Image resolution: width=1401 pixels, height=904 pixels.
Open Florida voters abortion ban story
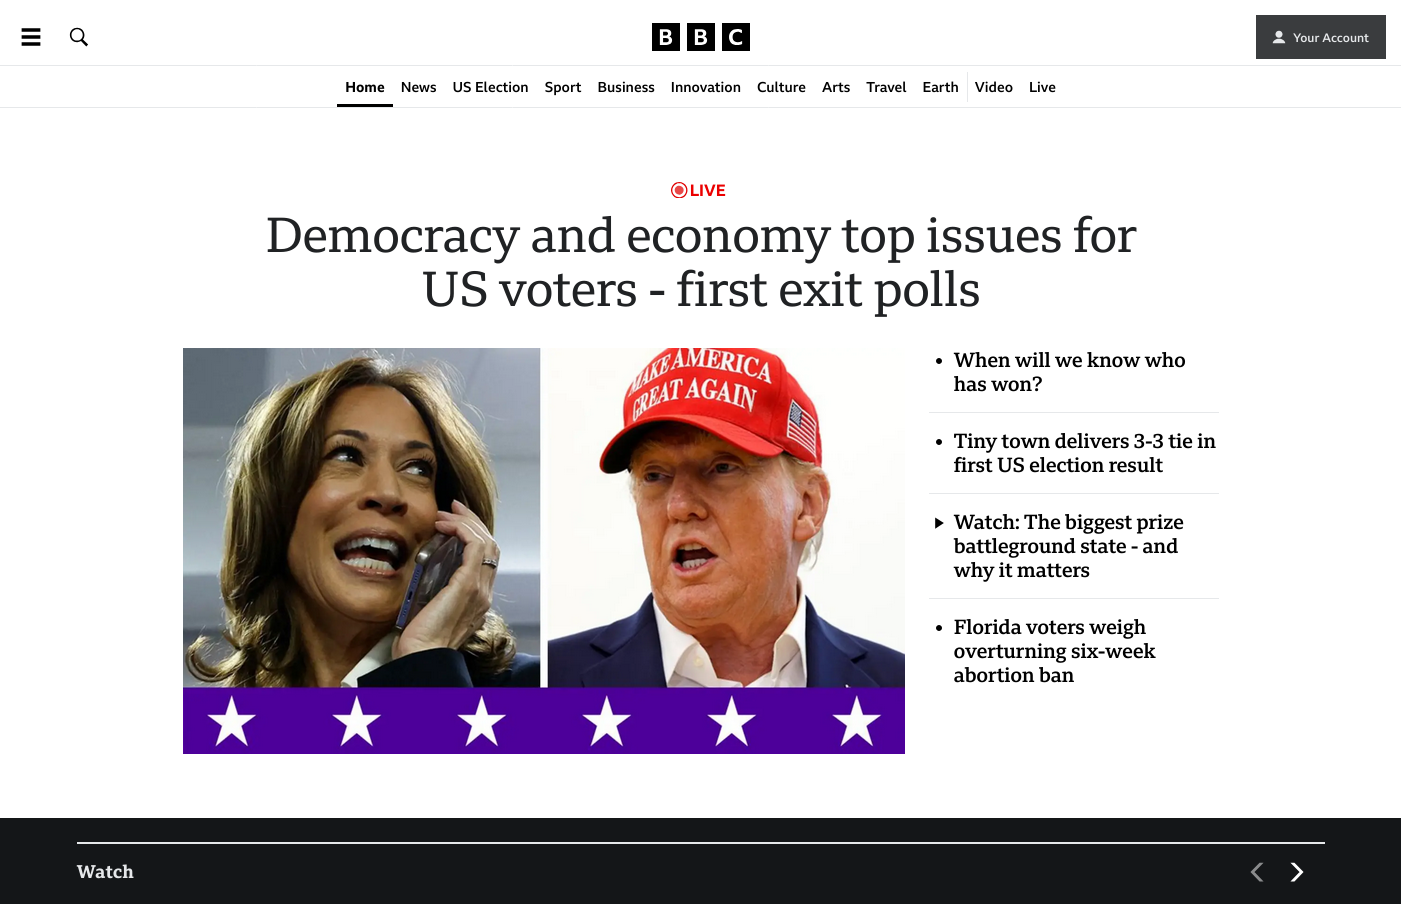[1054, 651]
